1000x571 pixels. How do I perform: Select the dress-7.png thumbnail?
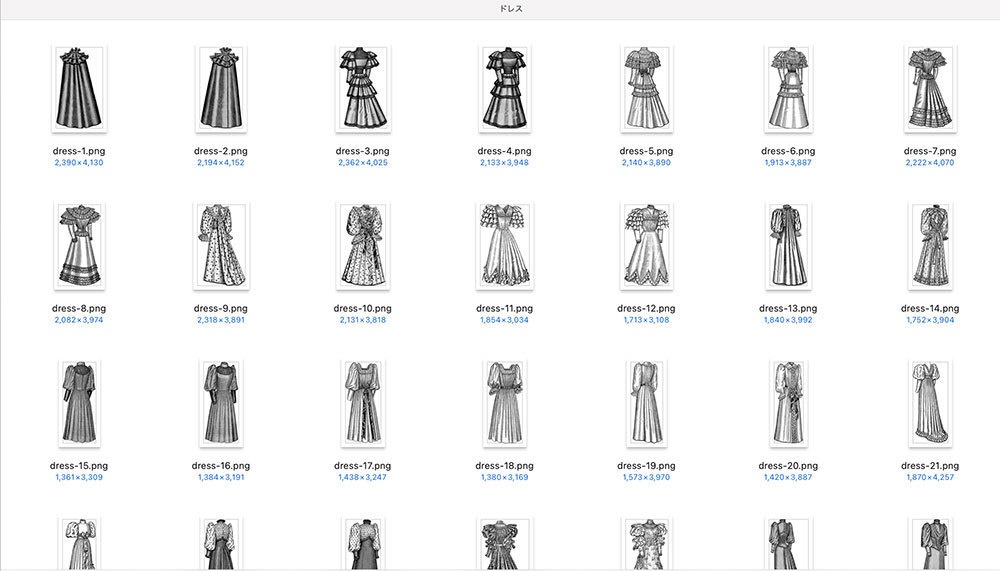(930, 89)
